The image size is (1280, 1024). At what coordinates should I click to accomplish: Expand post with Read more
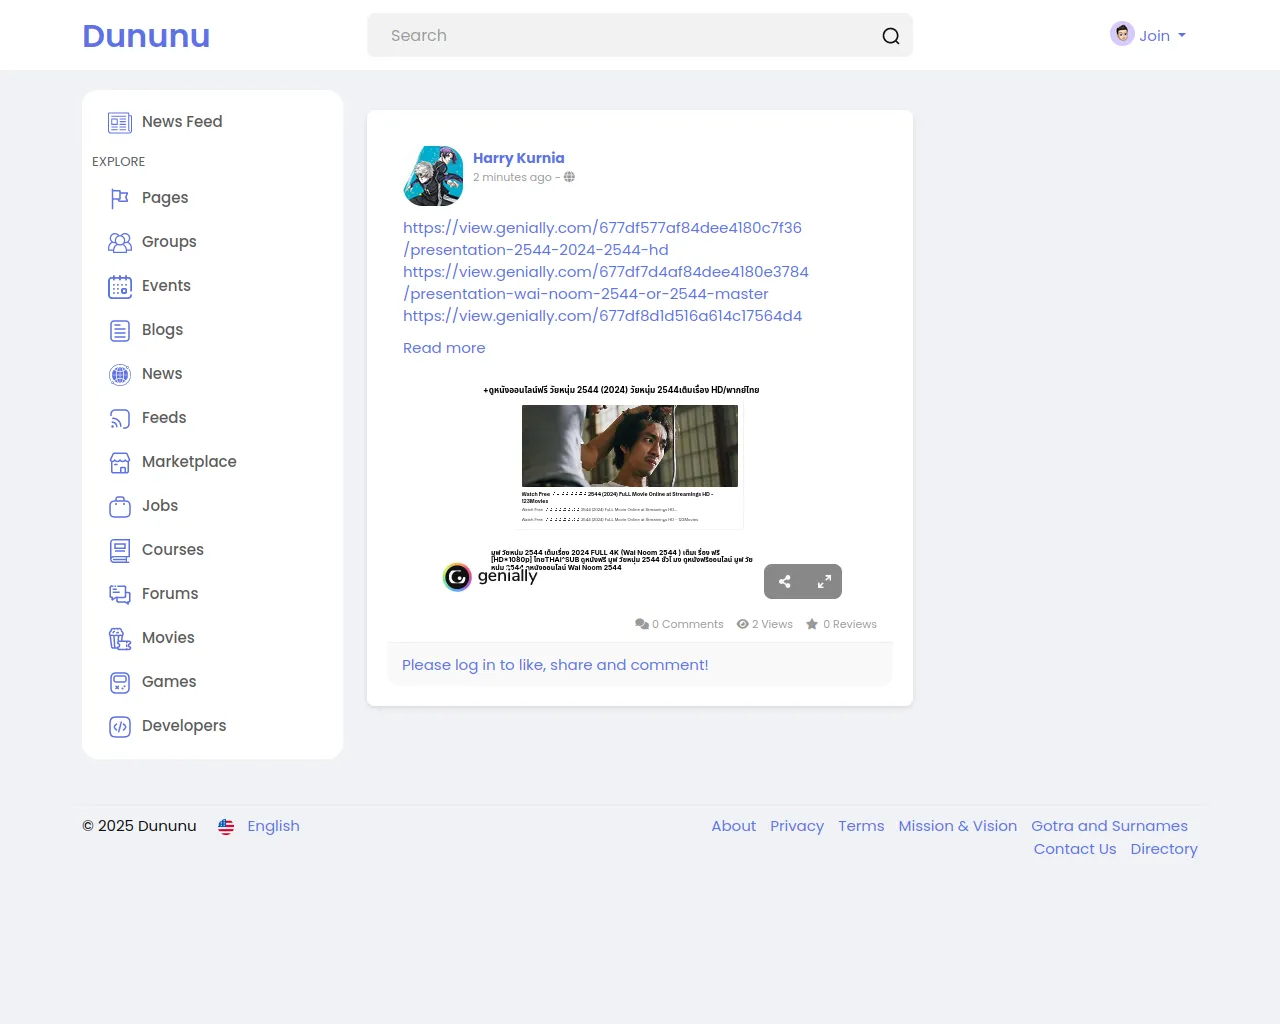(x=444, y=348)
